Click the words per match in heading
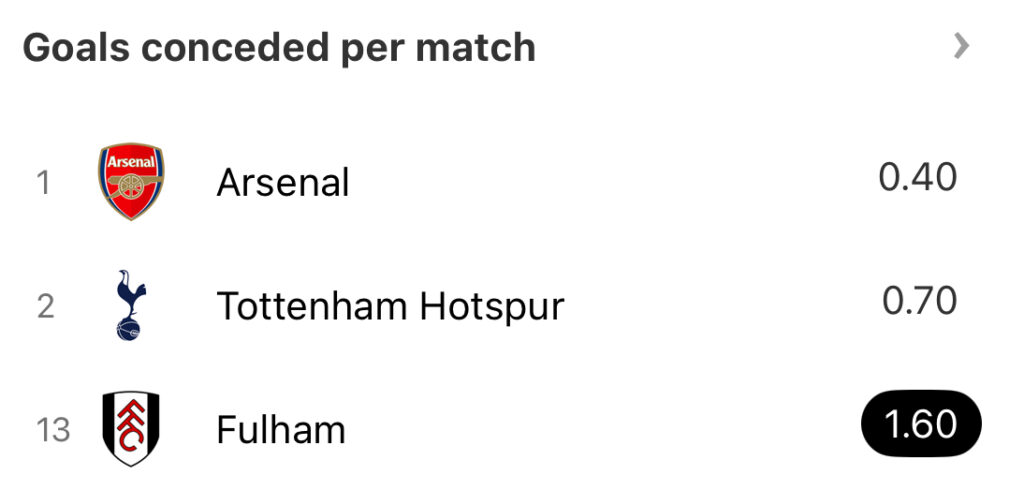1024x490 pixels. 439,47
